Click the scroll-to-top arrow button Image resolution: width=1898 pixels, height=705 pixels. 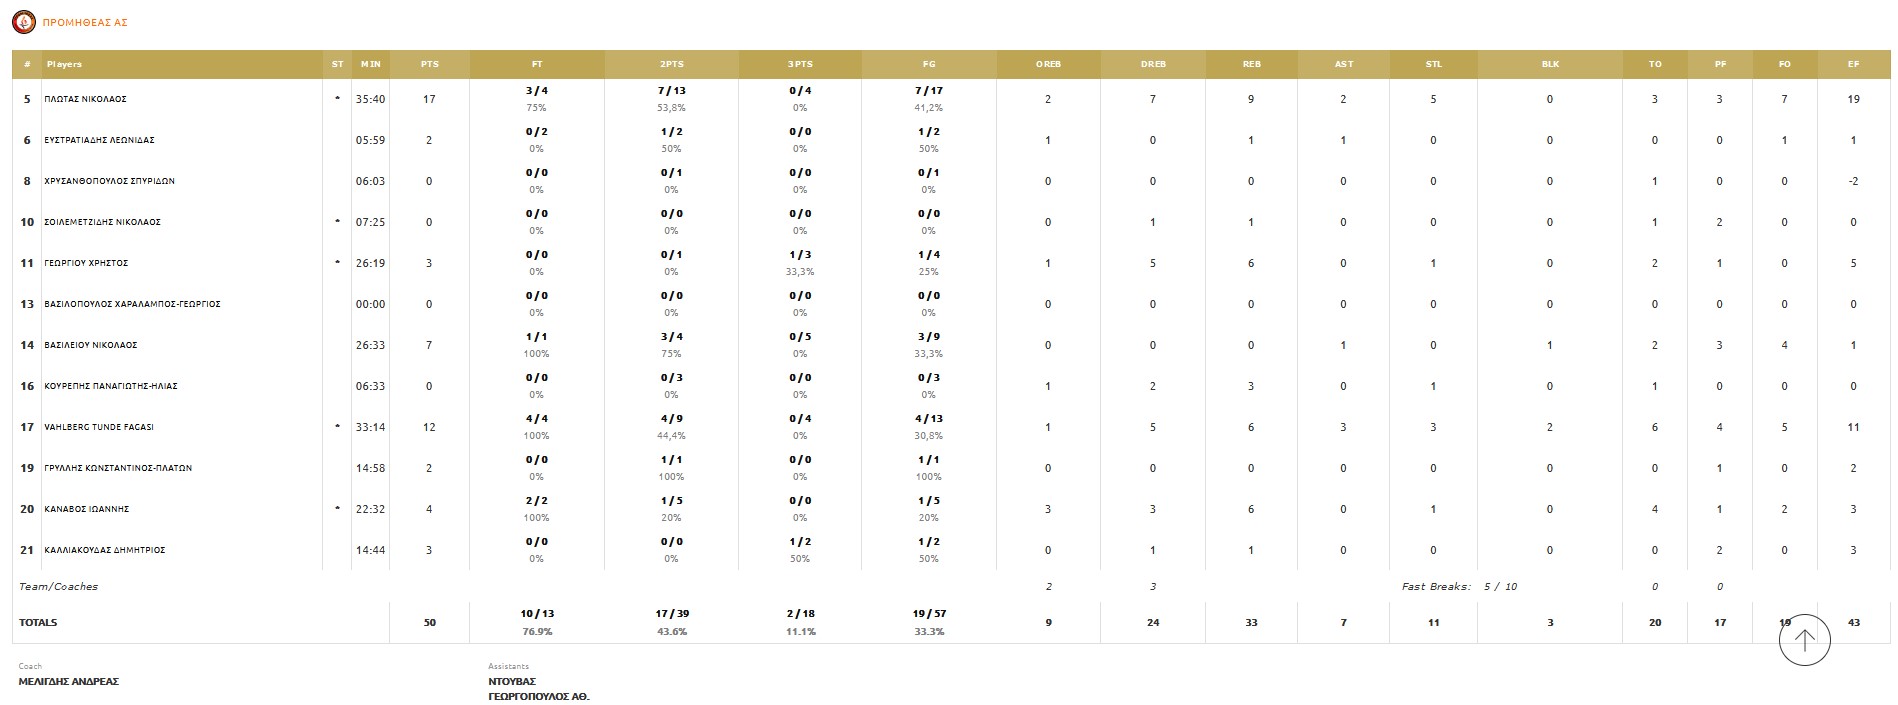tap(1804, 640)
